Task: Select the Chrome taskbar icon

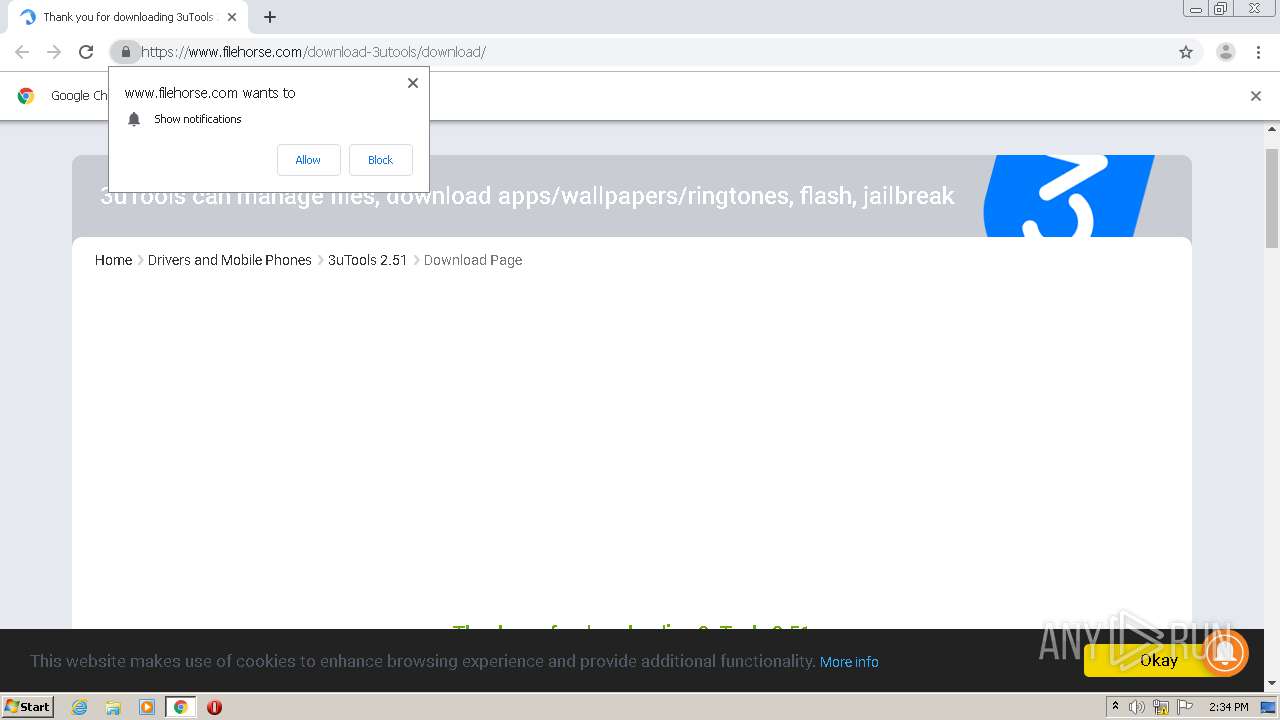Action: click(x=181, y=707)
